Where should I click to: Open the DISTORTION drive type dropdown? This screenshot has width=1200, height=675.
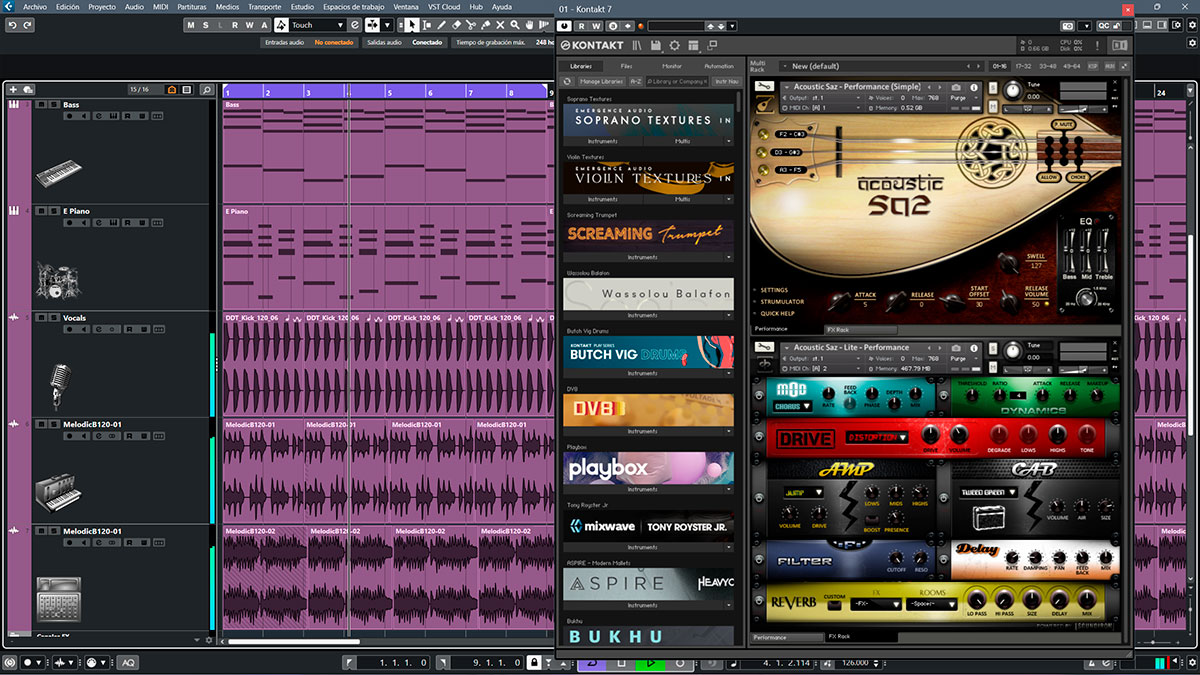[877, 437]
